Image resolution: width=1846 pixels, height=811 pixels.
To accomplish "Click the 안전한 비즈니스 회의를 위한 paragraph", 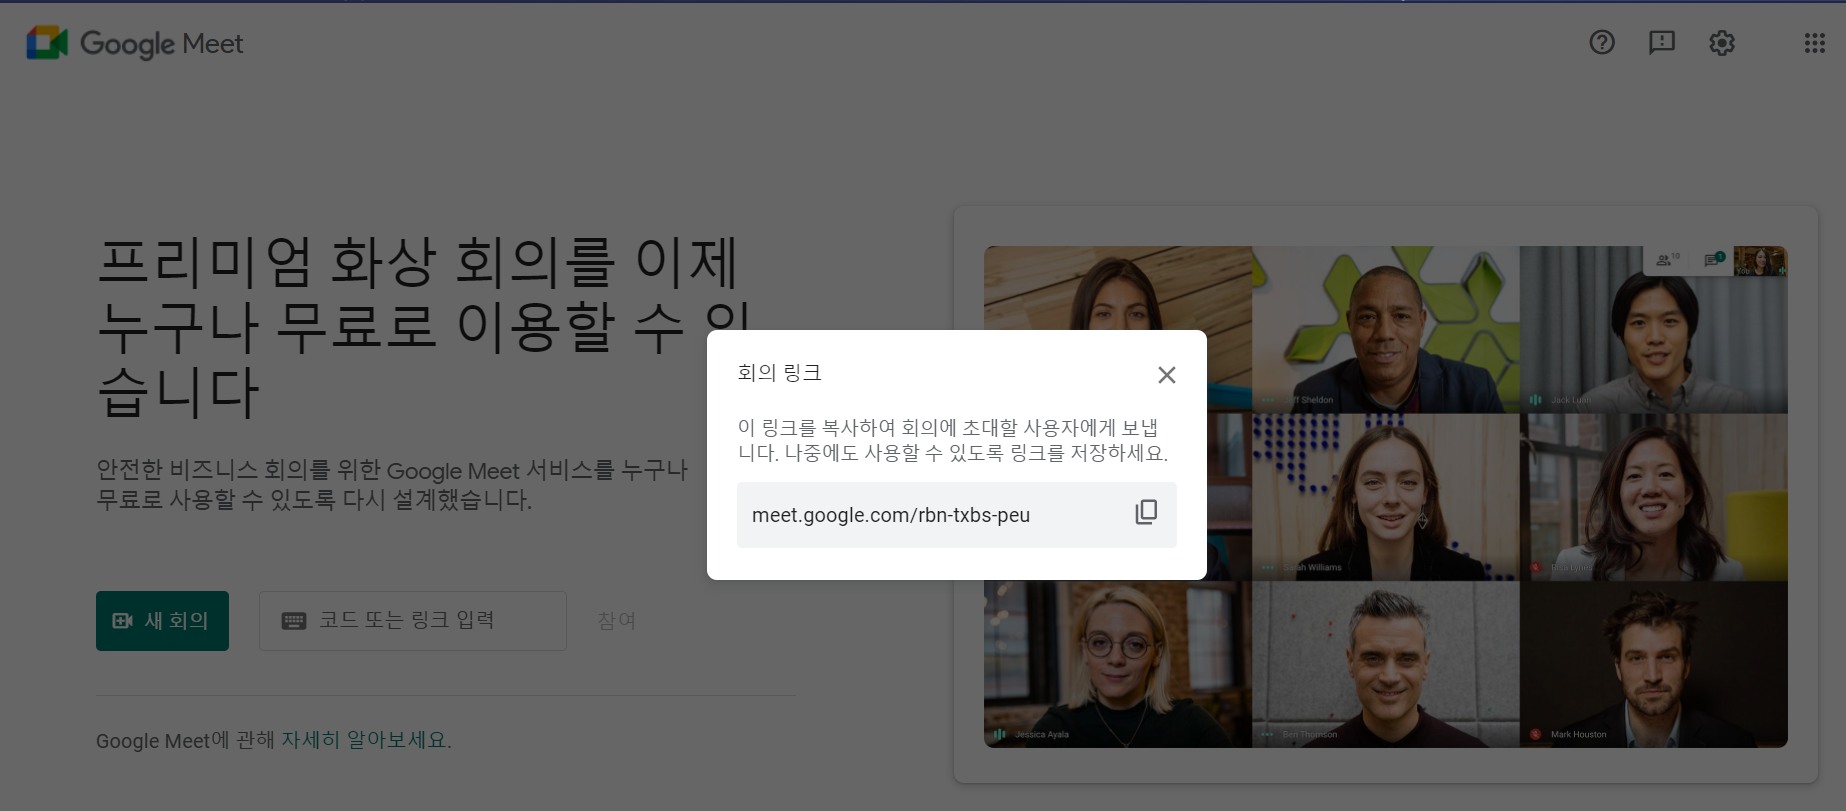I will 392,484.
